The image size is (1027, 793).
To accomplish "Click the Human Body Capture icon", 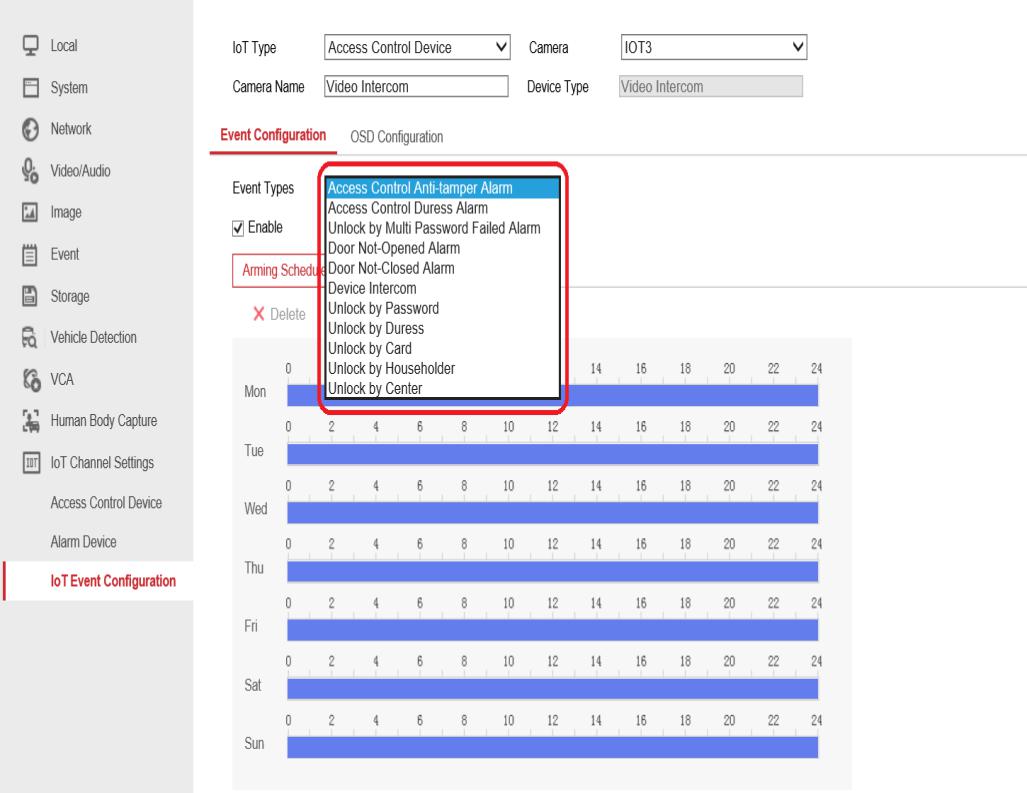I will 30,421.
